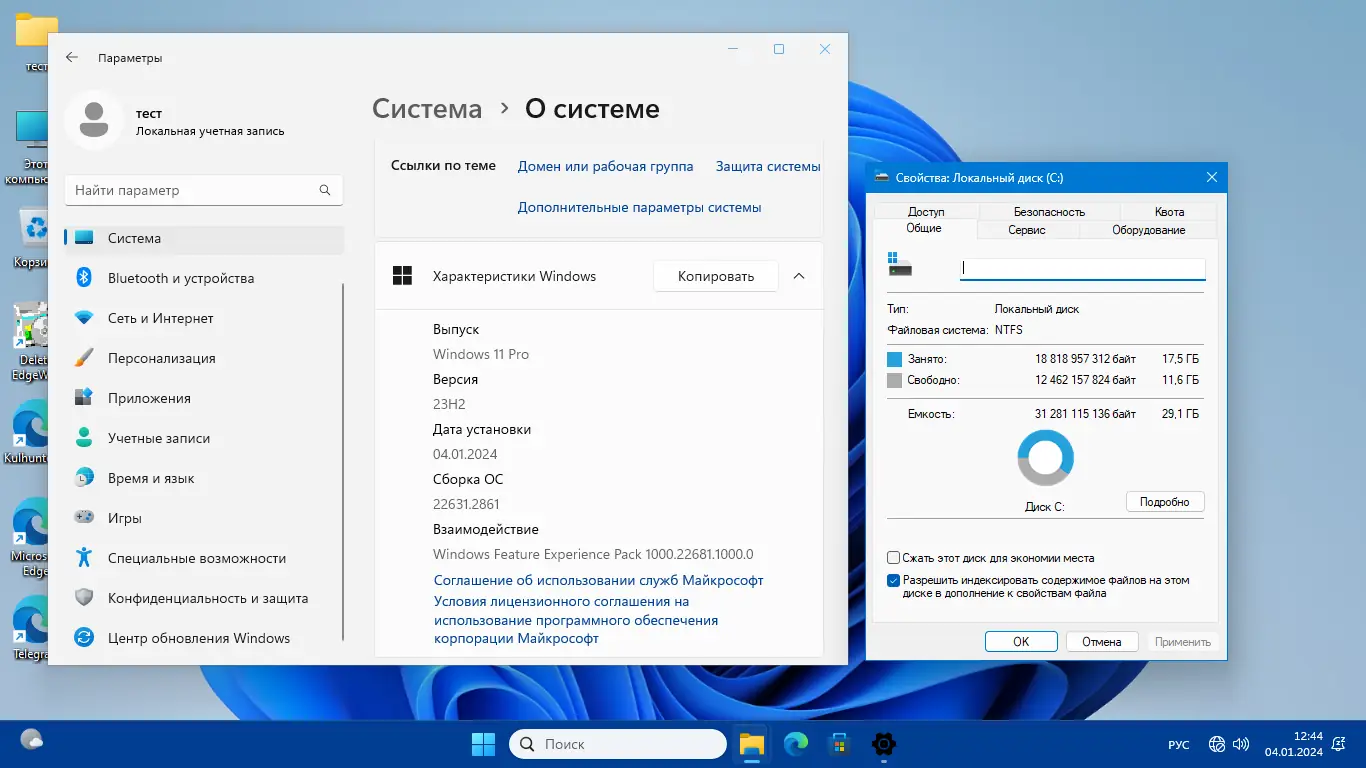Open the Защита системы link
Viewport: 1366px width, 768px height.
(x=768, y=166)
